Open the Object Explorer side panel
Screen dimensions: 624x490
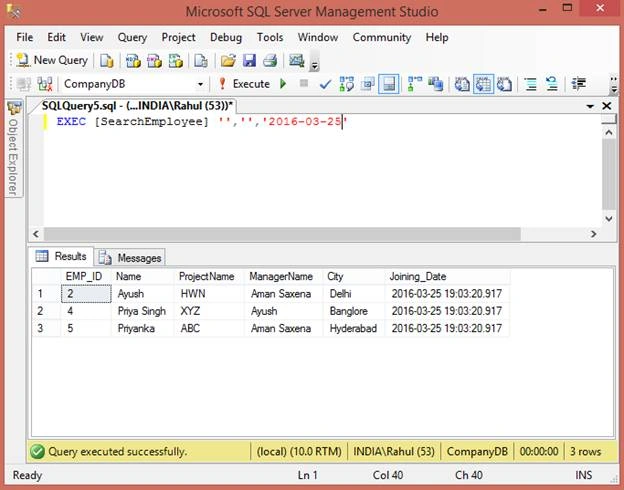(14, 149)
